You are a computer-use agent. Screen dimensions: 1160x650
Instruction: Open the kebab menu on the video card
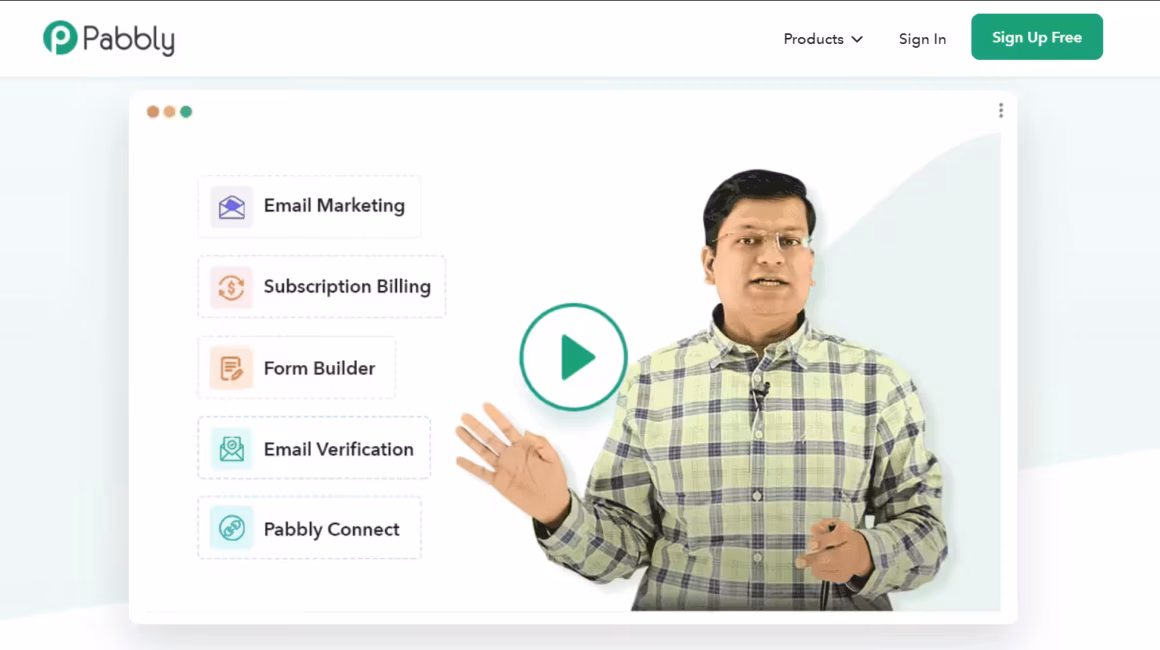coord(1001,110)
